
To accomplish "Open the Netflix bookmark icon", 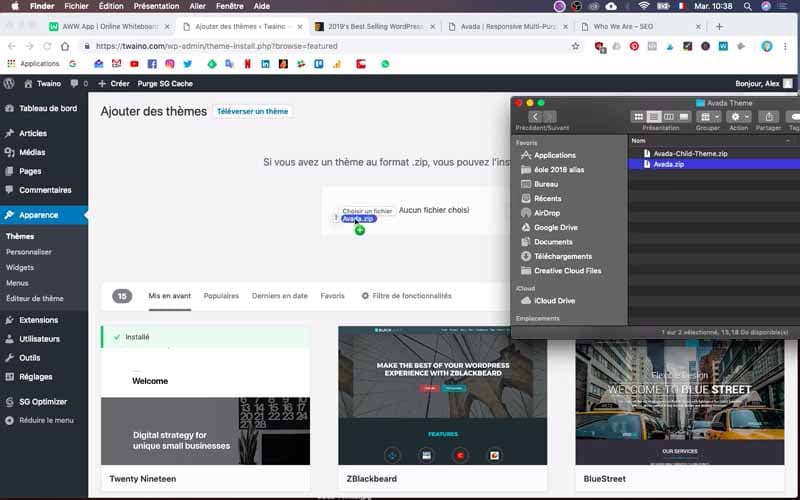I will [x=247, y=64].
